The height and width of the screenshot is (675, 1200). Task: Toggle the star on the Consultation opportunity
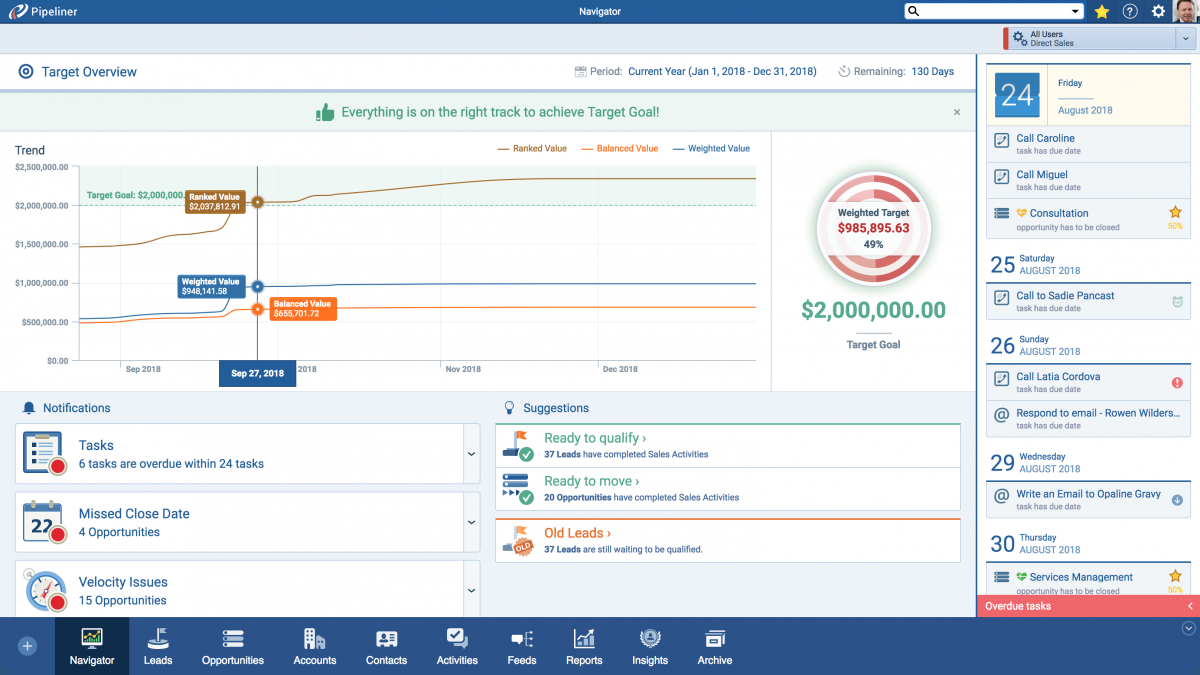coord(1176,213)
